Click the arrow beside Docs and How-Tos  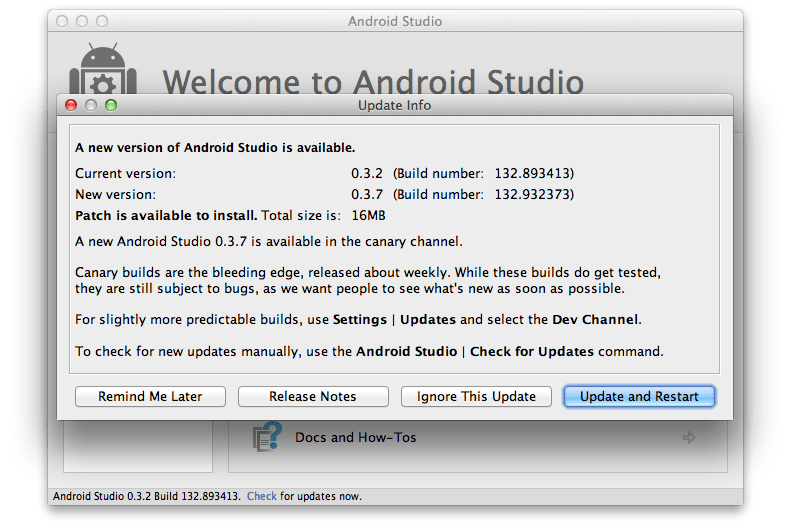pos(689,437)
